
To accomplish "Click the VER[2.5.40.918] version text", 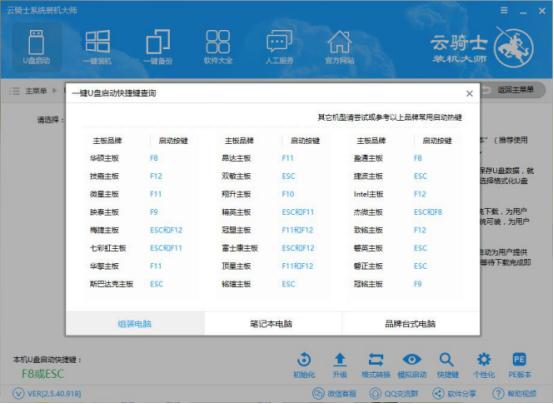I will tap(54, 393).
